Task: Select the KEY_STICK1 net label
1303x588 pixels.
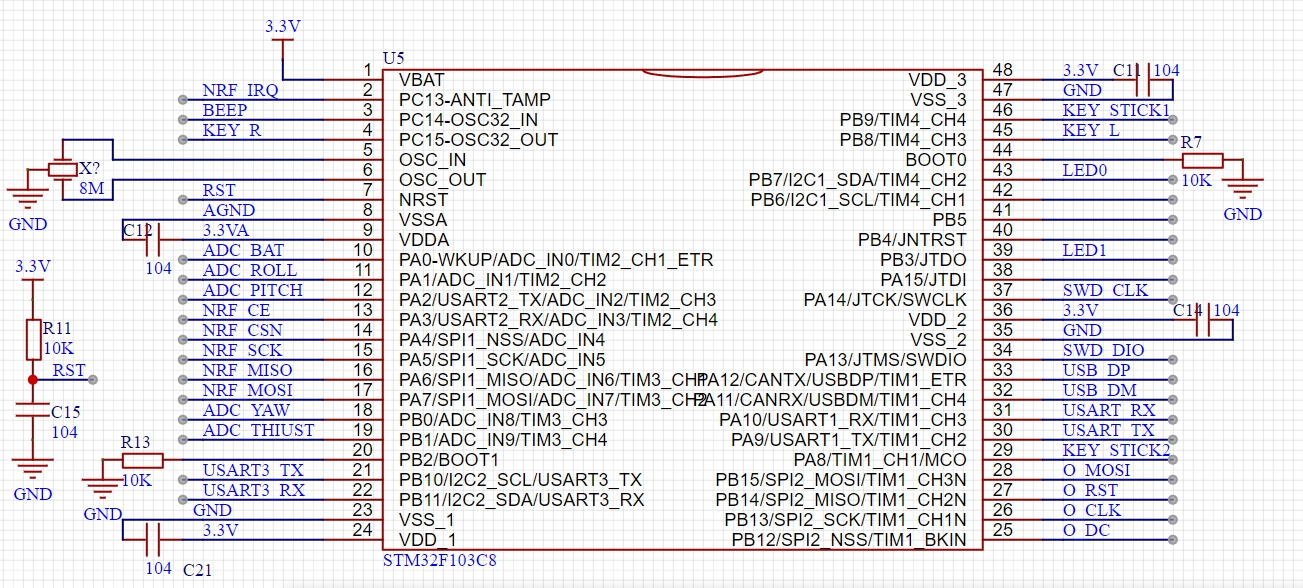Action: click(x=1116, y=110)
